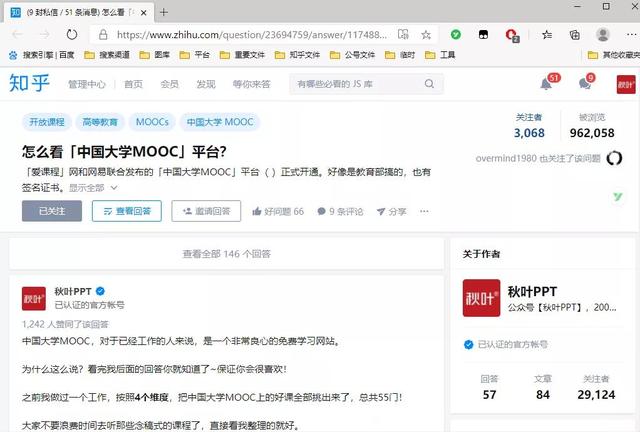640x432 pixels.
Task: Select the MOOCs topic tag
Action: point(152,122)
